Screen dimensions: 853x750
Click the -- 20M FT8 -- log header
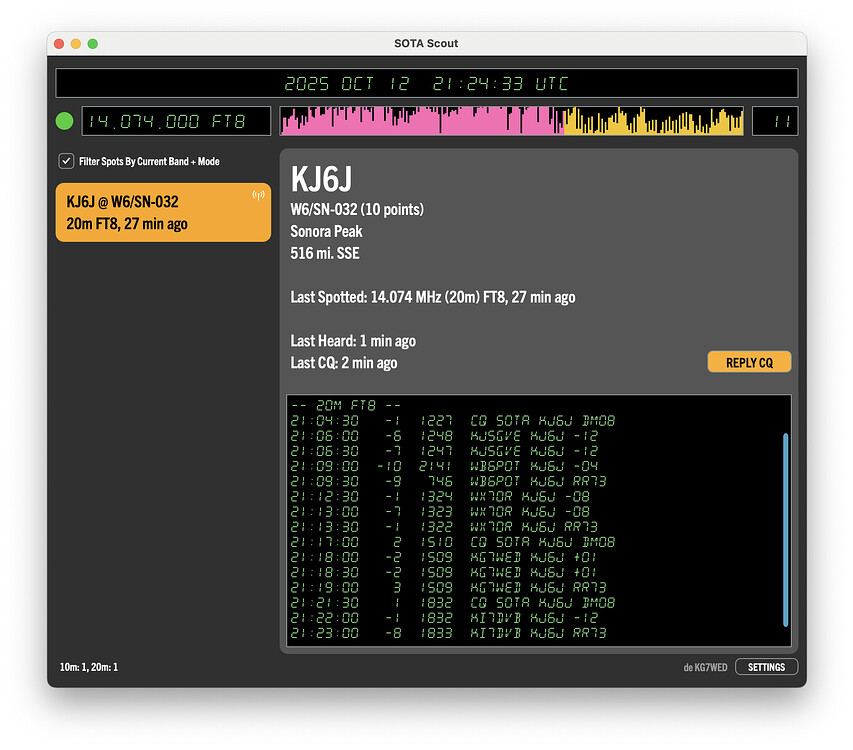click(x=346, y=405)
